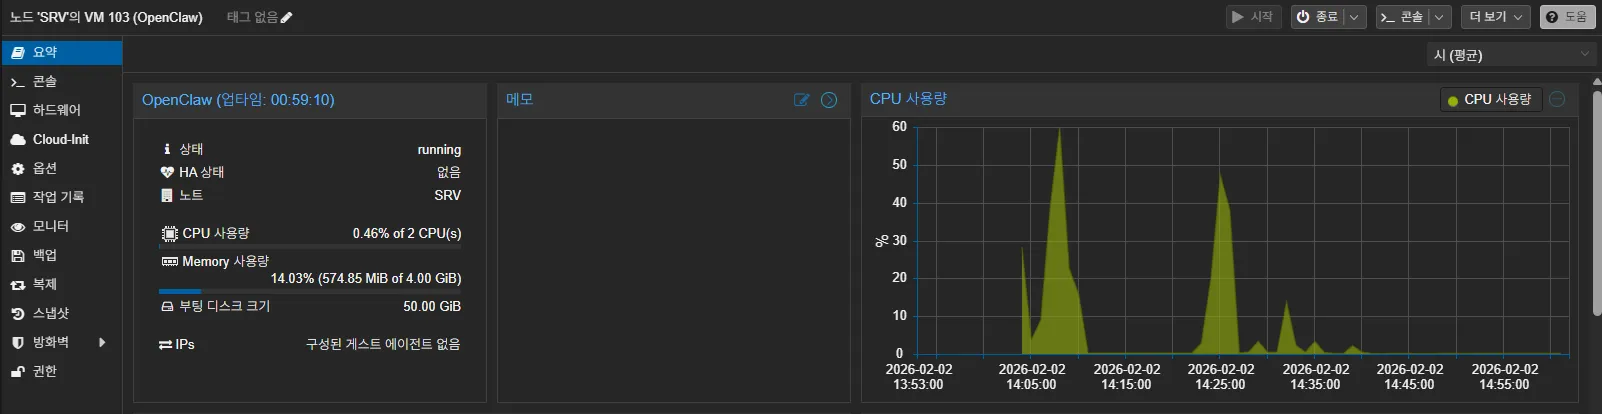Toggle the CPU 사용량 chart legend
Viewport: 1602px width, 414px height.
(x=1489, y=100)
